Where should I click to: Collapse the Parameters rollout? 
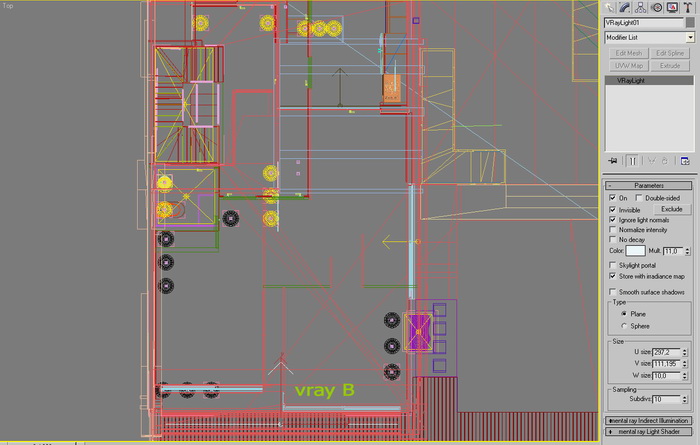pos(649,185)
